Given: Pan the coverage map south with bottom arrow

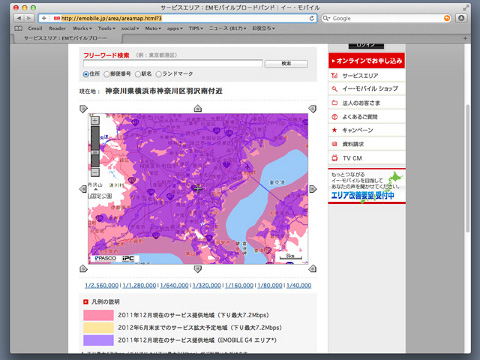Looking at the screenshot, I should [198, 269].
